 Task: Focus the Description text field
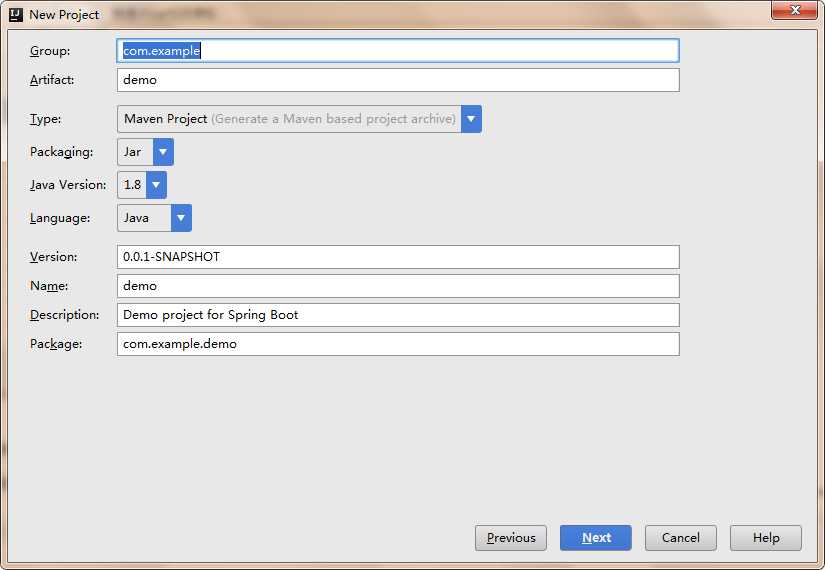coord(398,315)
